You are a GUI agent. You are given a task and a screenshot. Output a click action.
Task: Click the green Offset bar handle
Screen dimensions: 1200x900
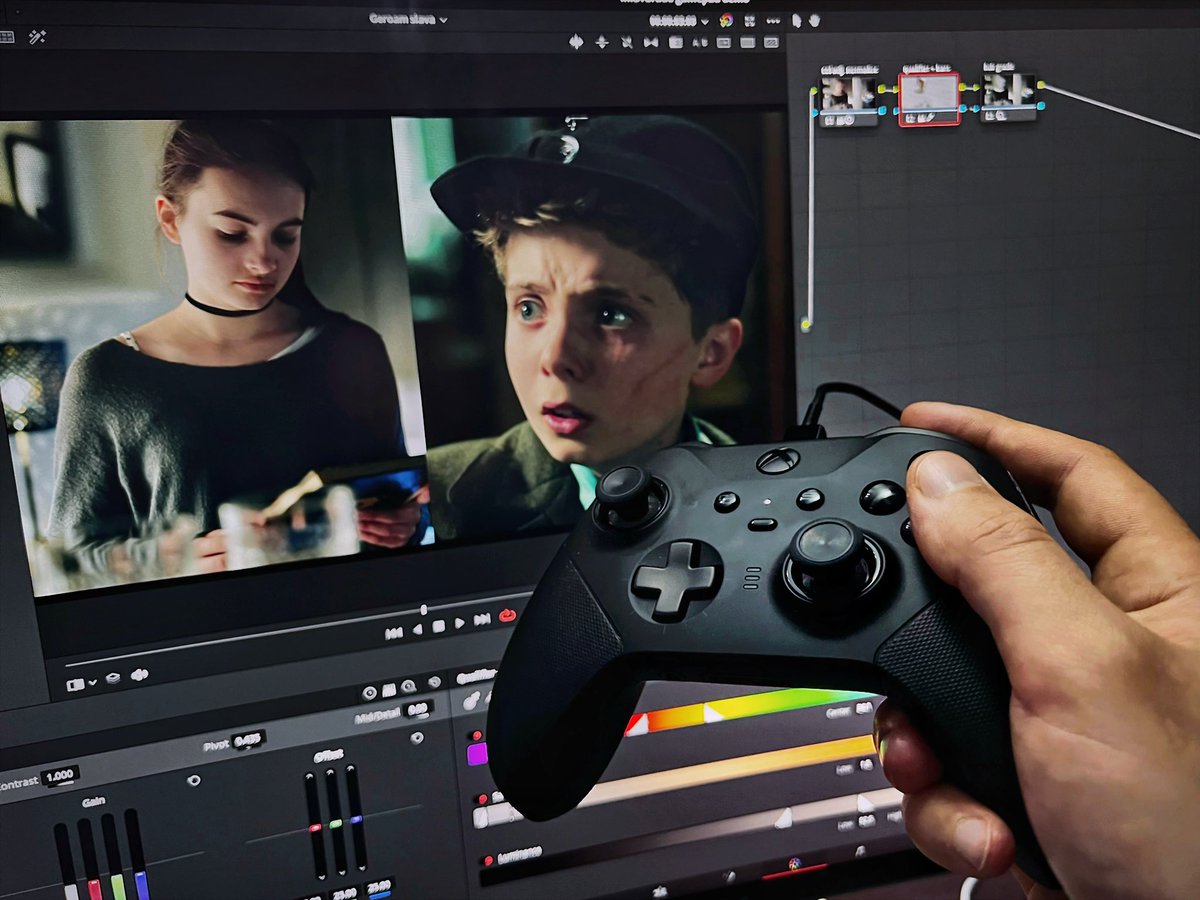[x=336, y=824]
